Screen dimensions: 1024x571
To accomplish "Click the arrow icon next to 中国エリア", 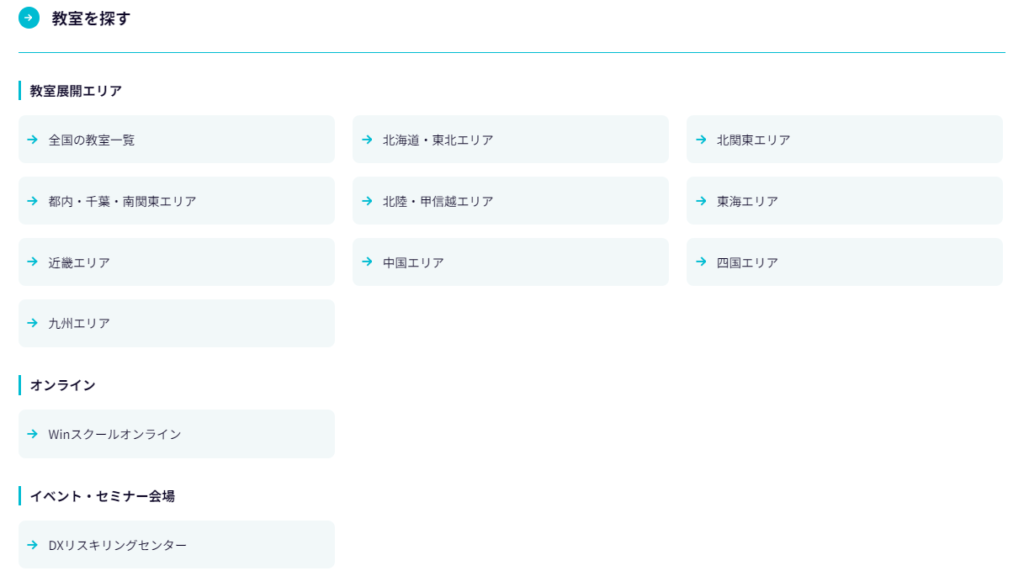I will (367, 262).
